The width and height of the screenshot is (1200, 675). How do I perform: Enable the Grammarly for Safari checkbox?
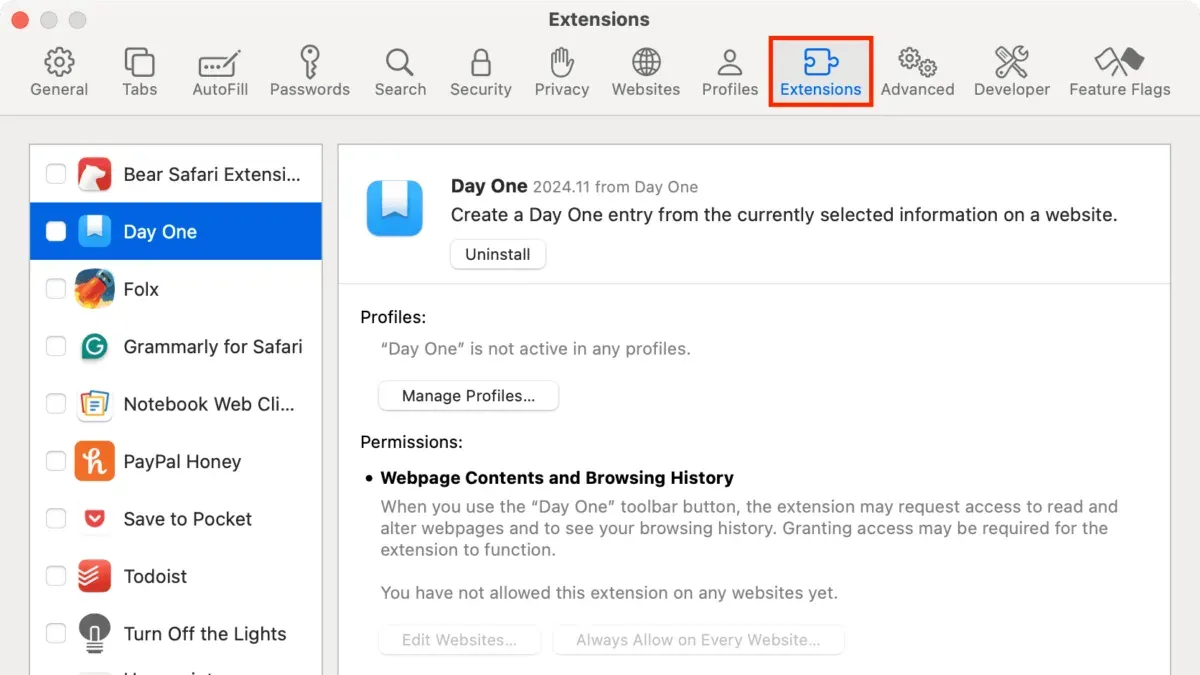[x=56, y=346]
